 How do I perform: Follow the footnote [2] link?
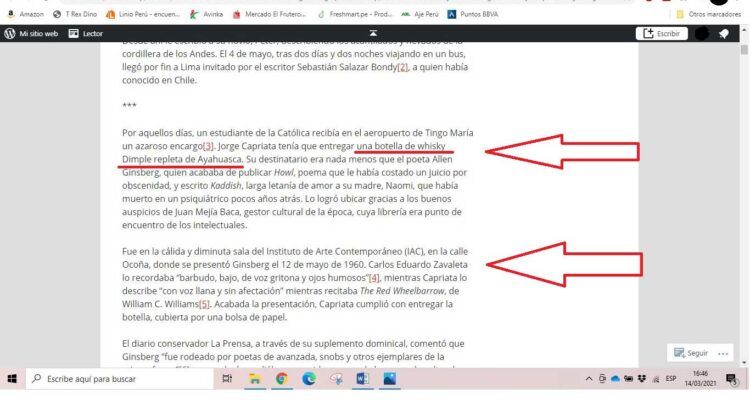(403, 67)
